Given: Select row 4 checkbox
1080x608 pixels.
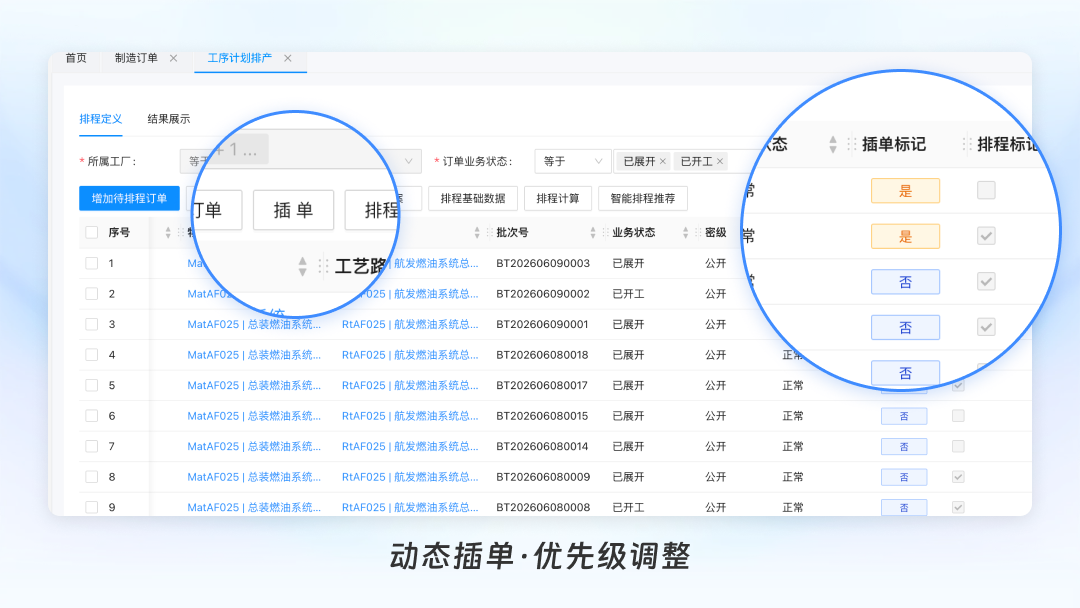Looking at the screenshot, I should click(x=92, y=355).
